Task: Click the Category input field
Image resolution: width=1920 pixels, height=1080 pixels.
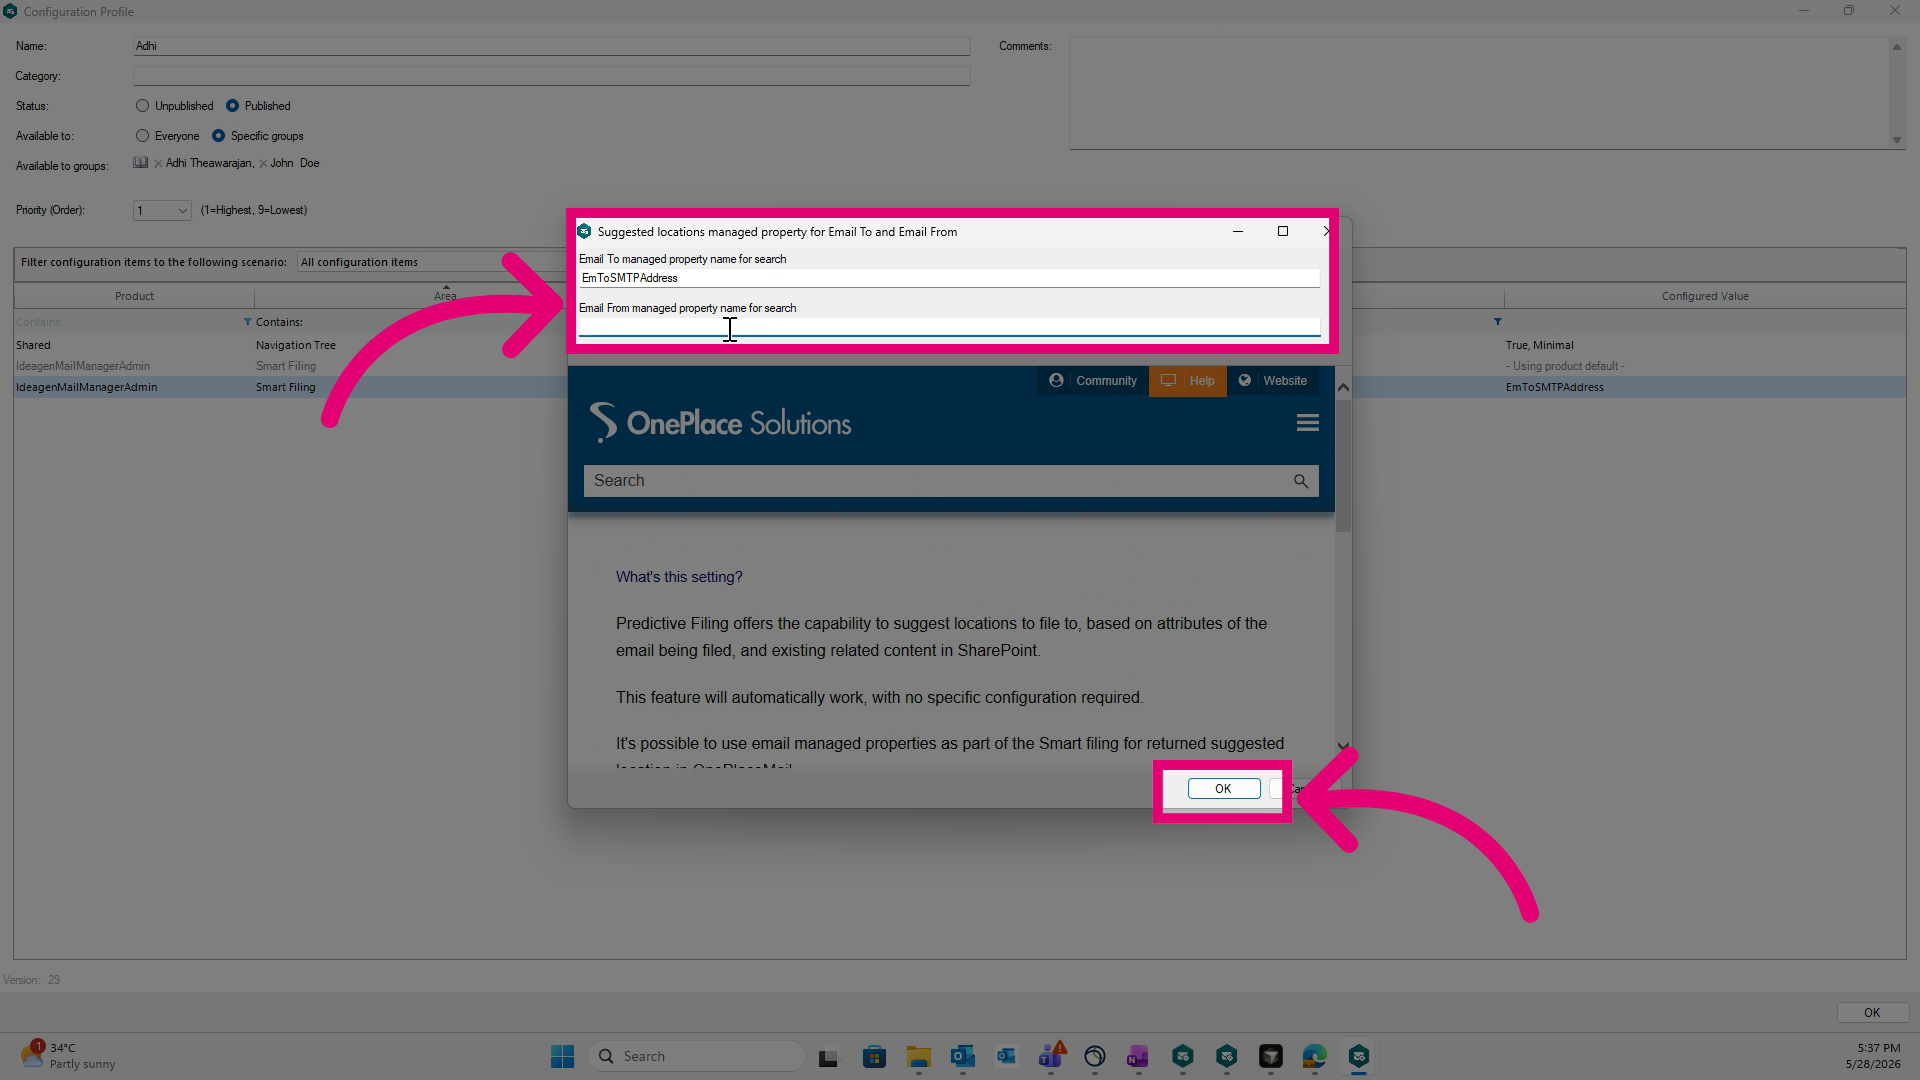Action: tap(552, 76)
